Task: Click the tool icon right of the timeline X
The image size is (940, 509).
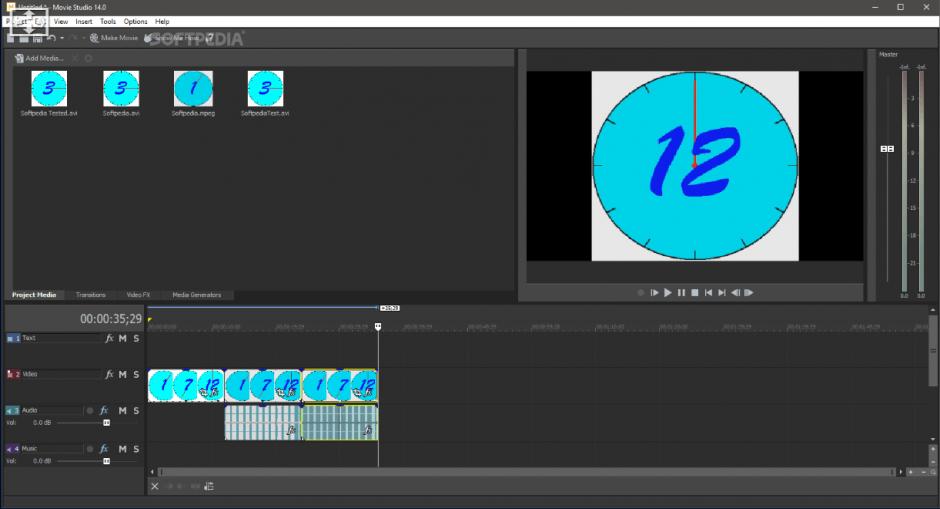Action: tap(209, 486)
